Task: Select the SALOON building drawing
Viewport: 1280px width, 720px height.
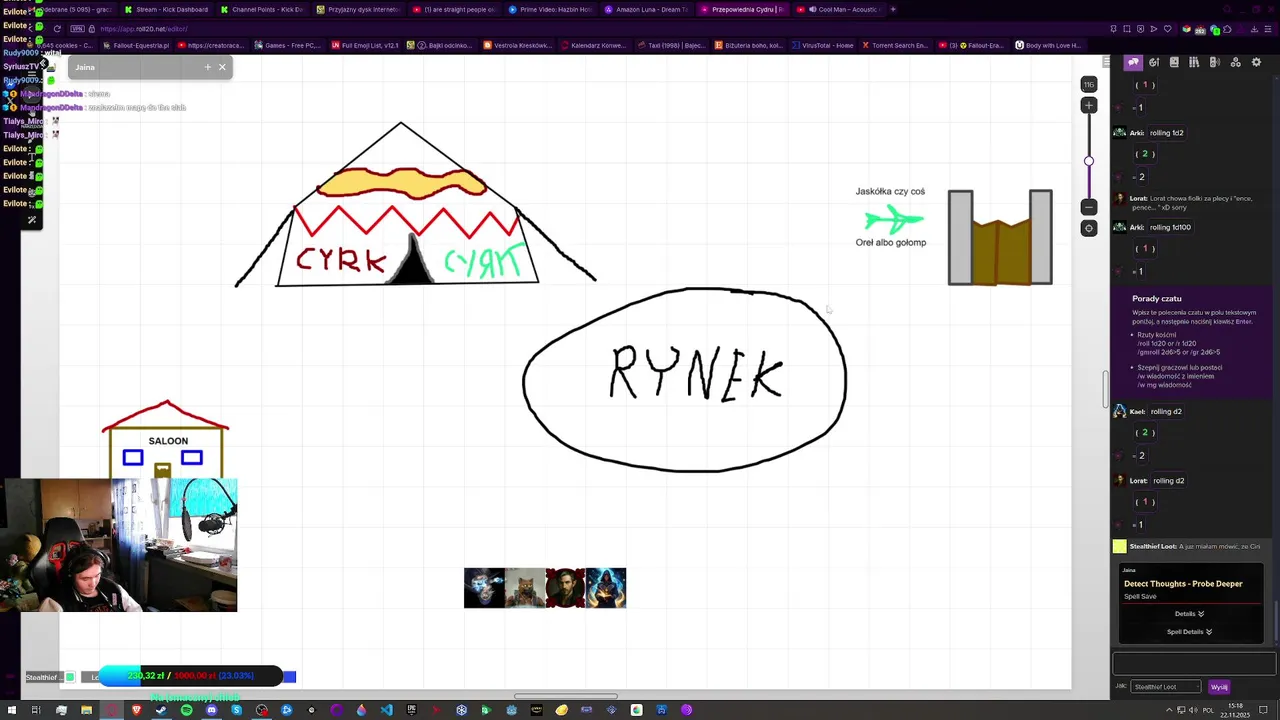Action: pos(165,440)
